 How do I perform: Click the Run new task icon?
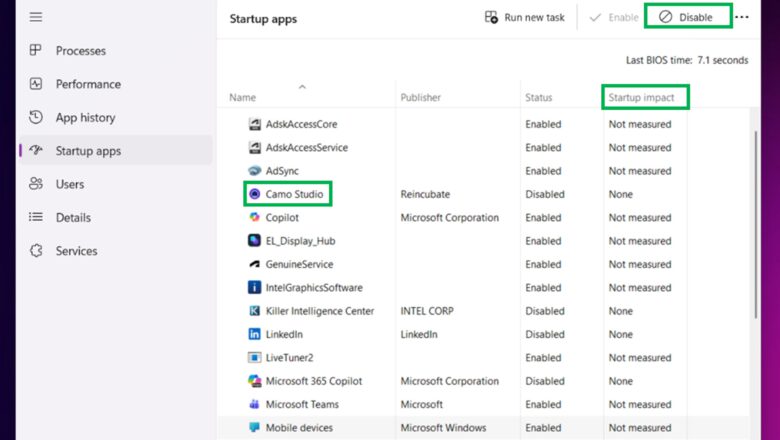(491, 17)
